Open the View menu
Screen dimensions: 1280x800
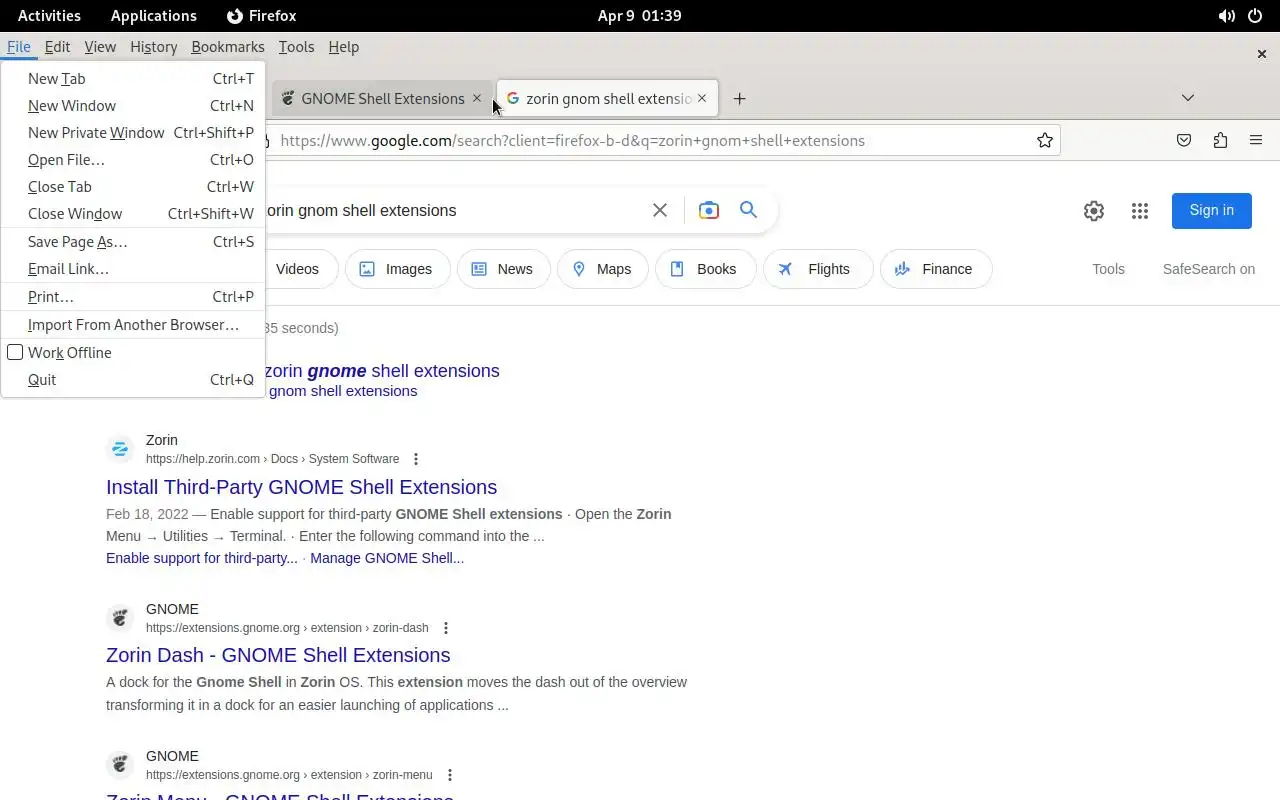(x=100, y=47)
